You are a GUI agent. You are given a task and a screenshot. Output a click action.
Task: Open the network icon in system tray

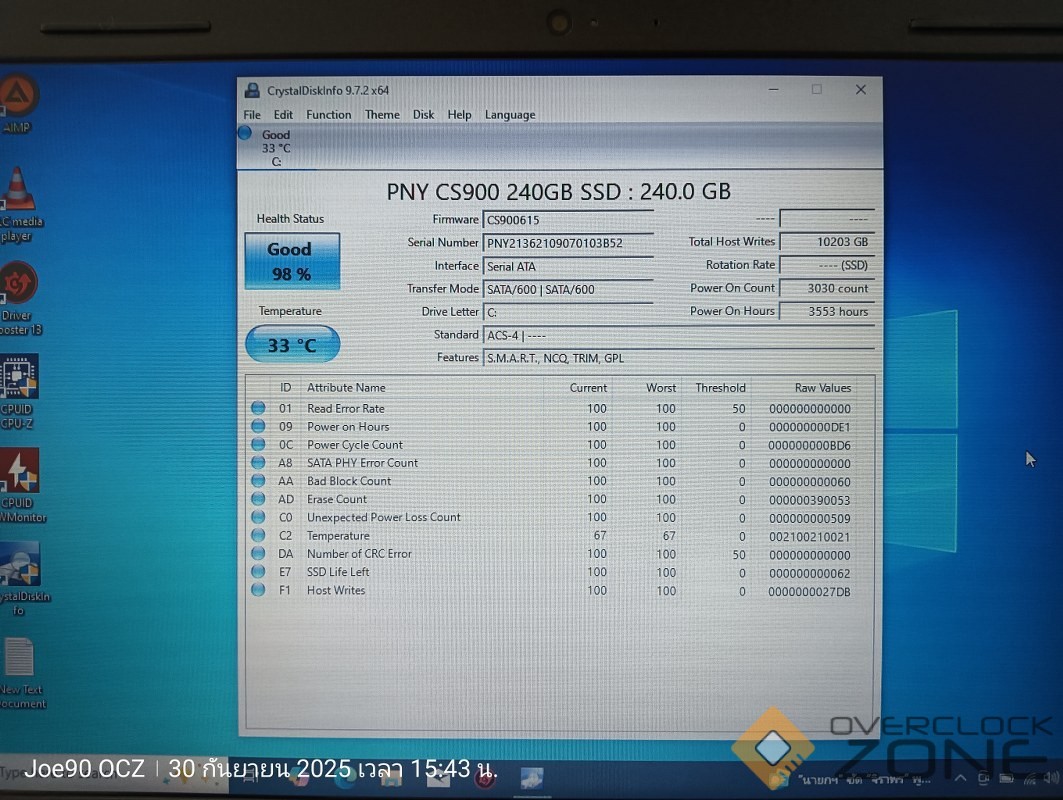tap(1030, 778)
